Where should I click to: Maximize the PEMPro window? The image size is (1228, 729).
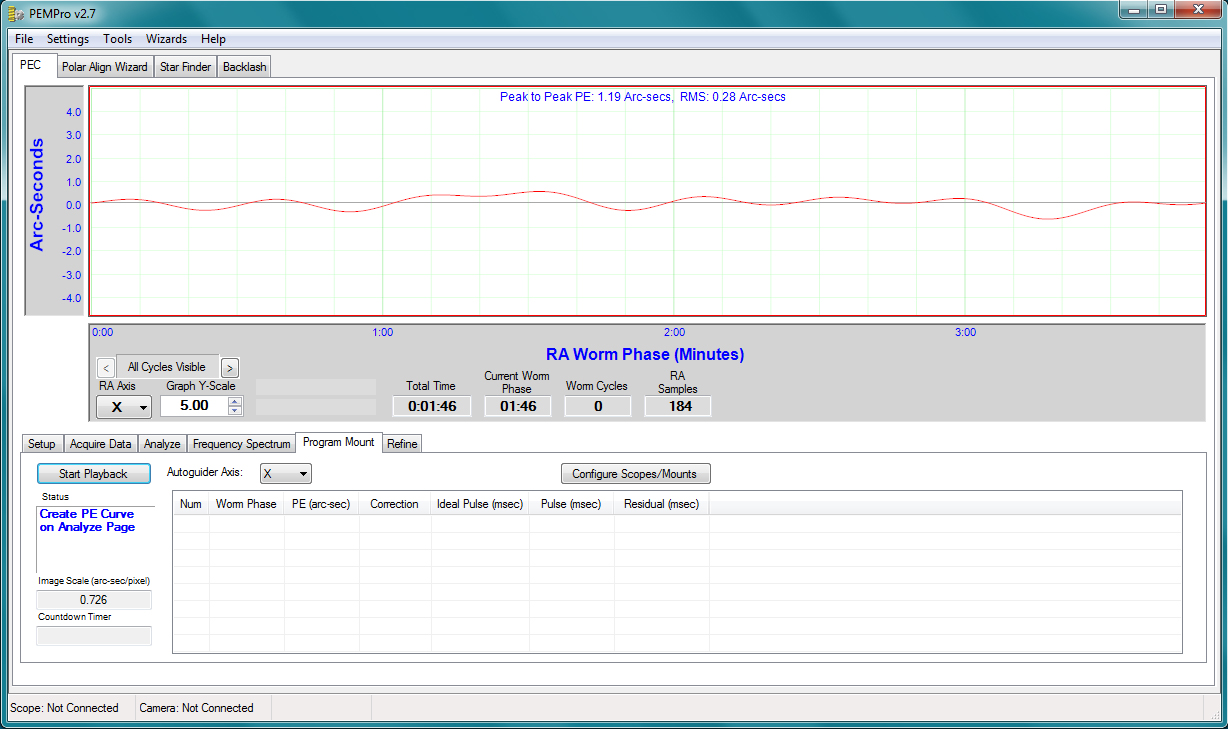pyautogui.click(x=1160, y=10)
